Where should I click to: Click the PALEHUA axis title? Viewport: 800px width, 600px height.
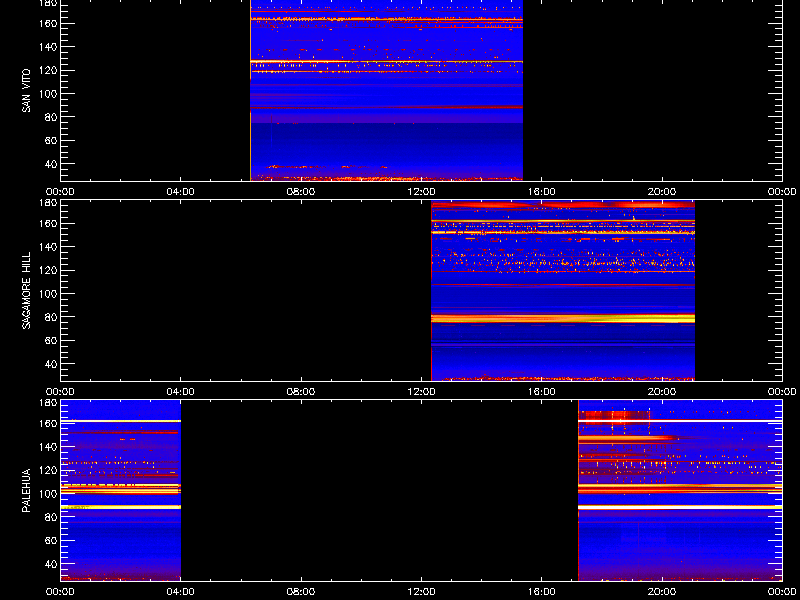(26, 491)
